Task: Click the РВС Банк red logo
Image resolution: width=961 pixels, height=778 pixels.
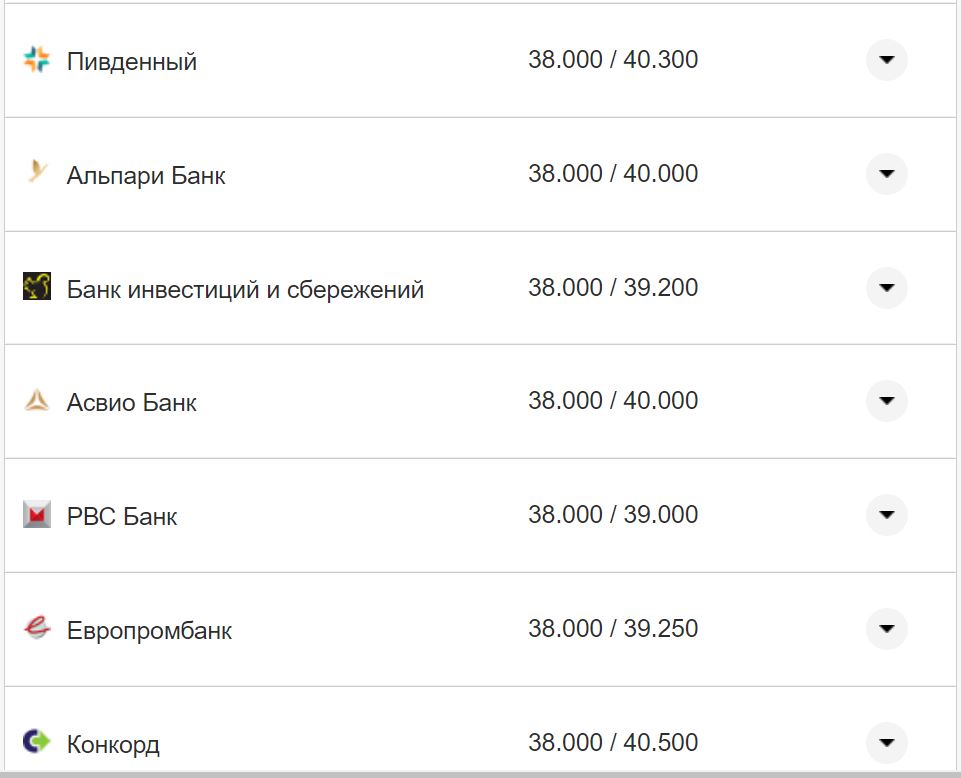Action: 37,515
